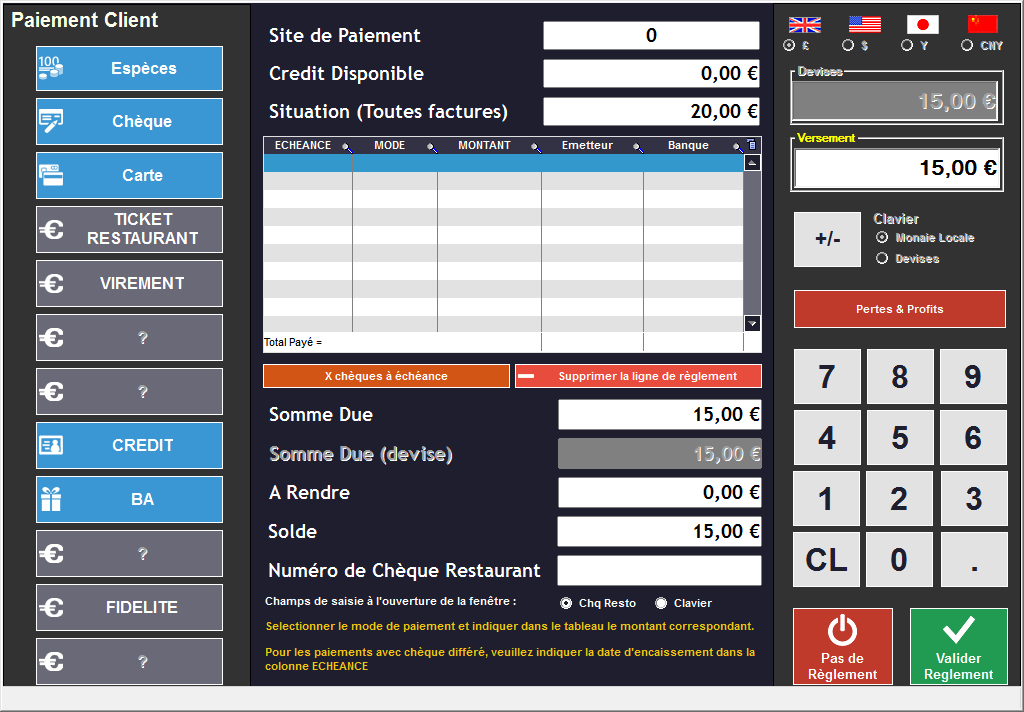Select the CNY currency radio button
The height and width of the screenshot is (712, 1024).
(x=967, y=45)
